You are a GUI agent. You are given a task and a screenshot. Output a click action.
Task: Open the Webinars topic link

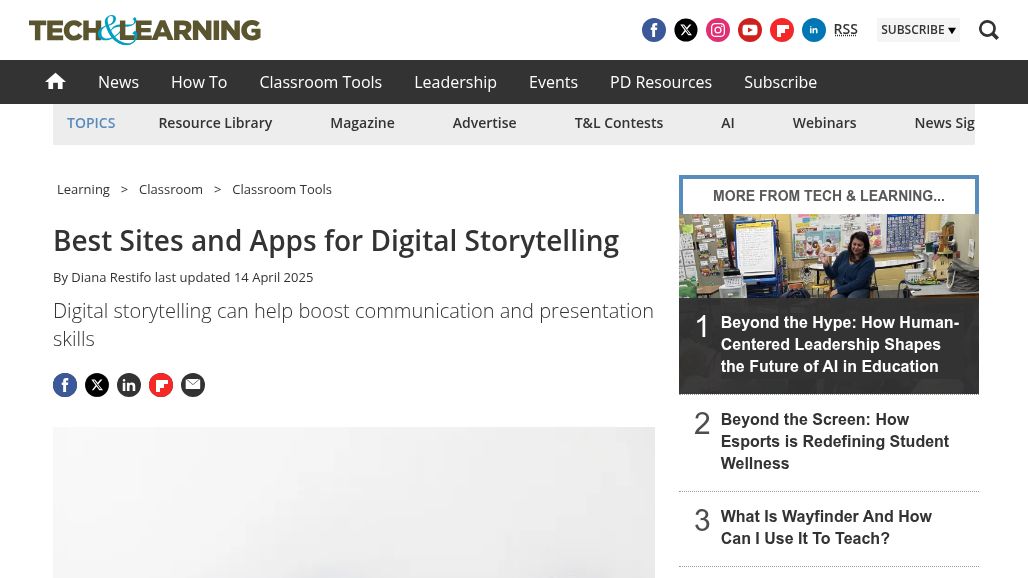pos(824,123)
